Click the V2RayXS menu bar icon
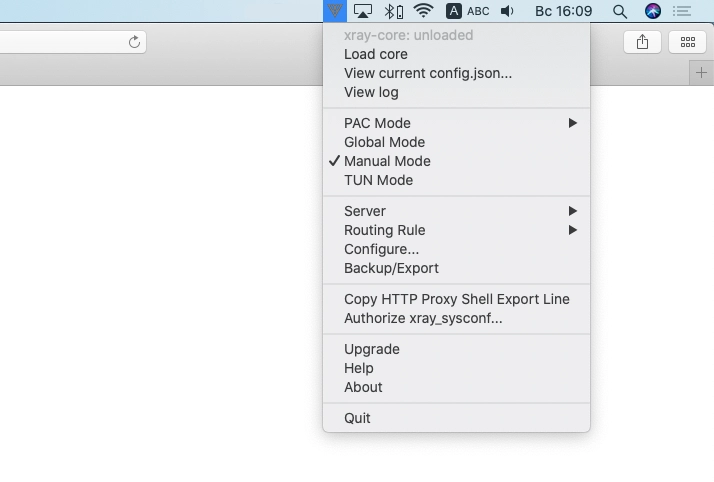The height and width of the screenshot is (482, 714). pyautogui.click(x=335, y=11)
